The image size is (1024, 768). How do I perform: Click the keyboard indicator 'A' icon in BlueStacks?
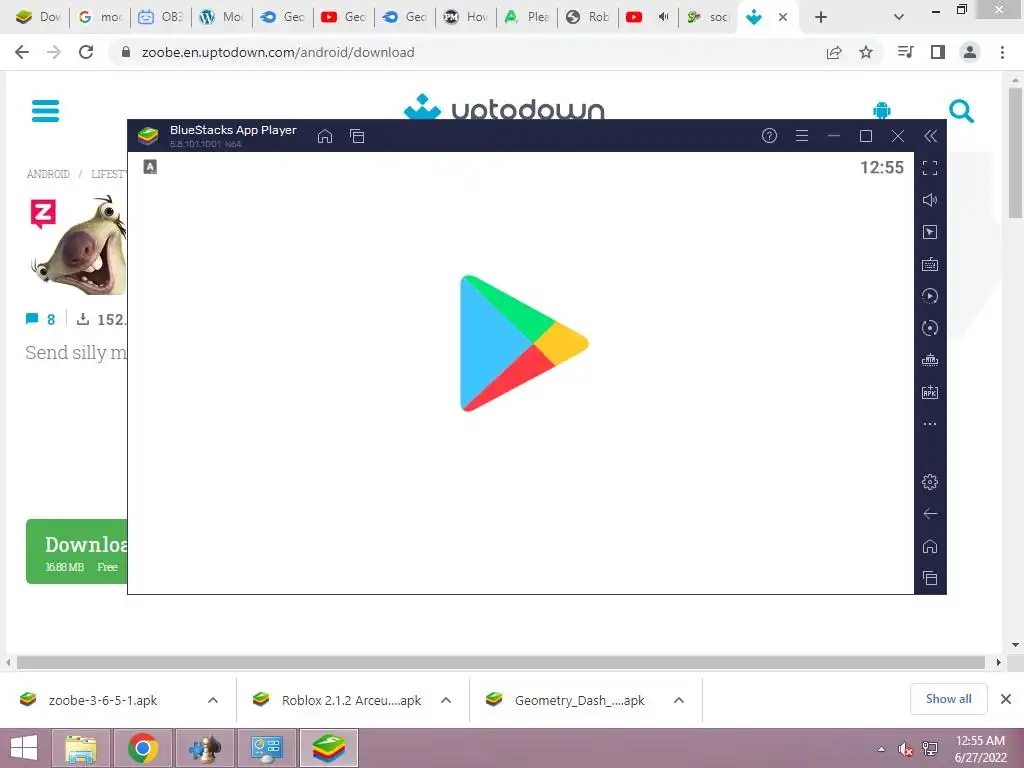(150, 167)
